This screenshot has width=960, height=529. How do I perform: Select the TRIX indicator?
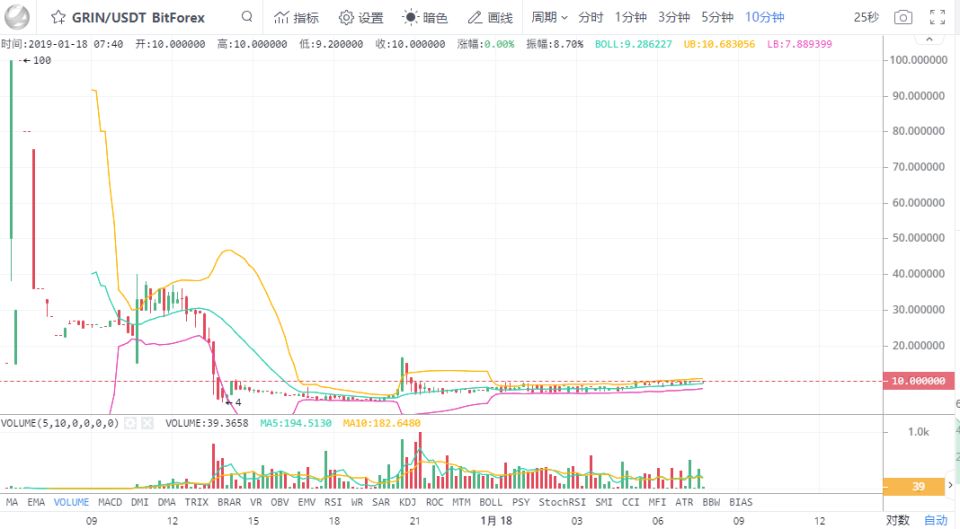197,502
